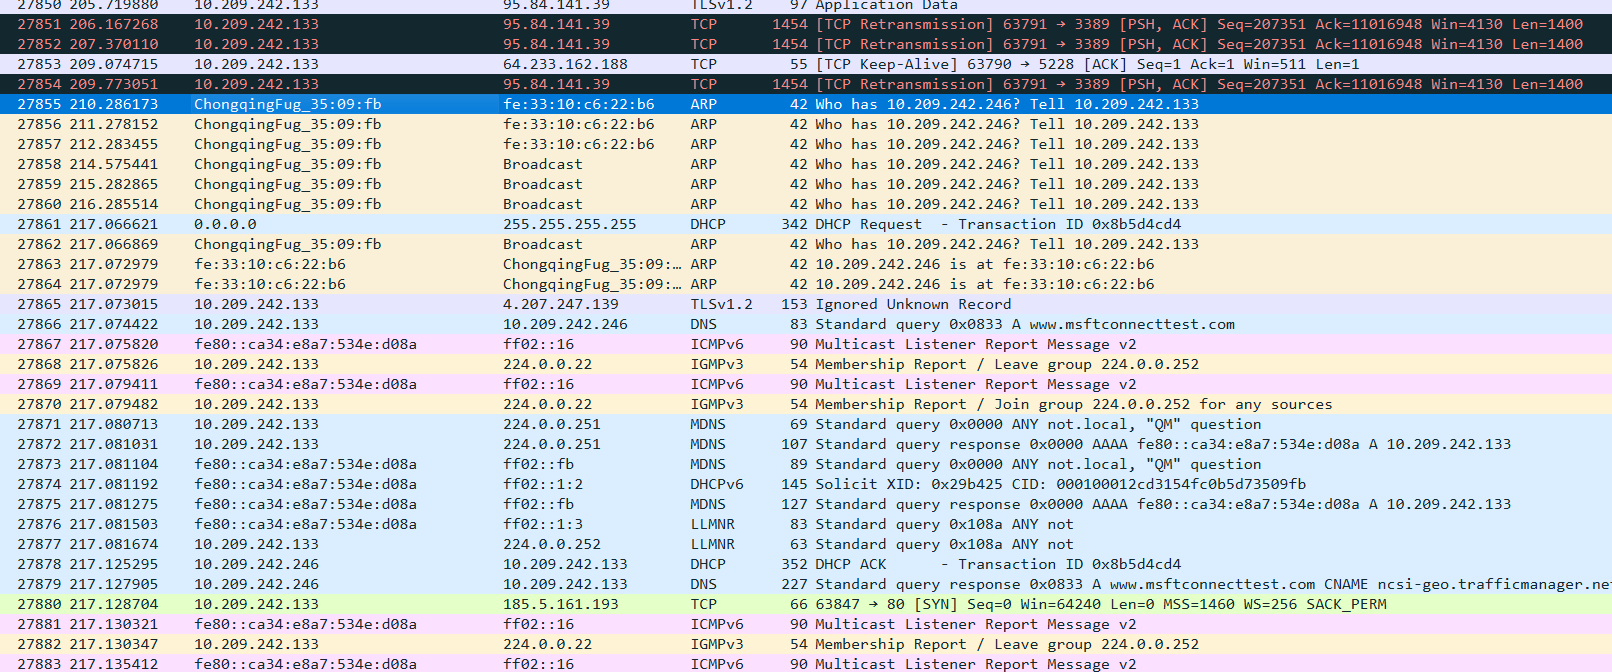Select packet 27853 TCP Keep-Alive row

tap(800, 64)
